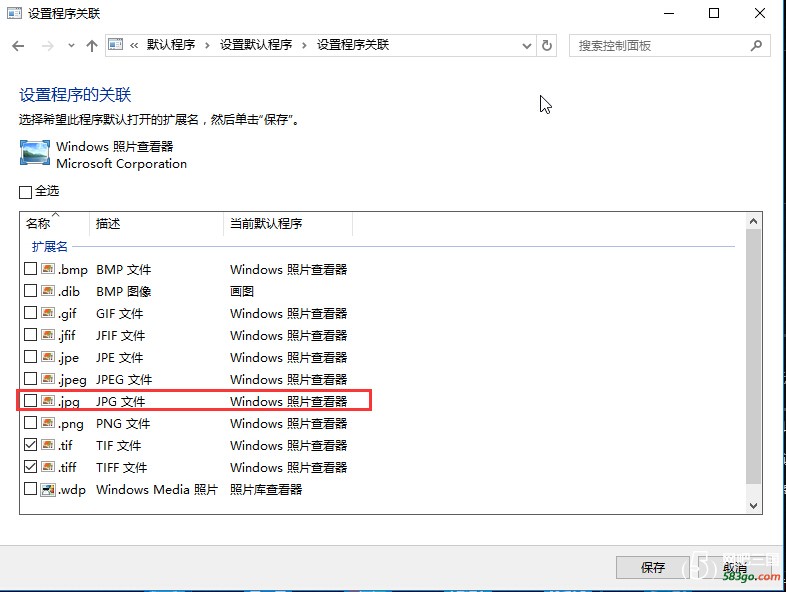Screen dimensions: 786x592
Task: Check the .bmp extension checkbox
Action: pyautogui.click(x=31, y=269)
